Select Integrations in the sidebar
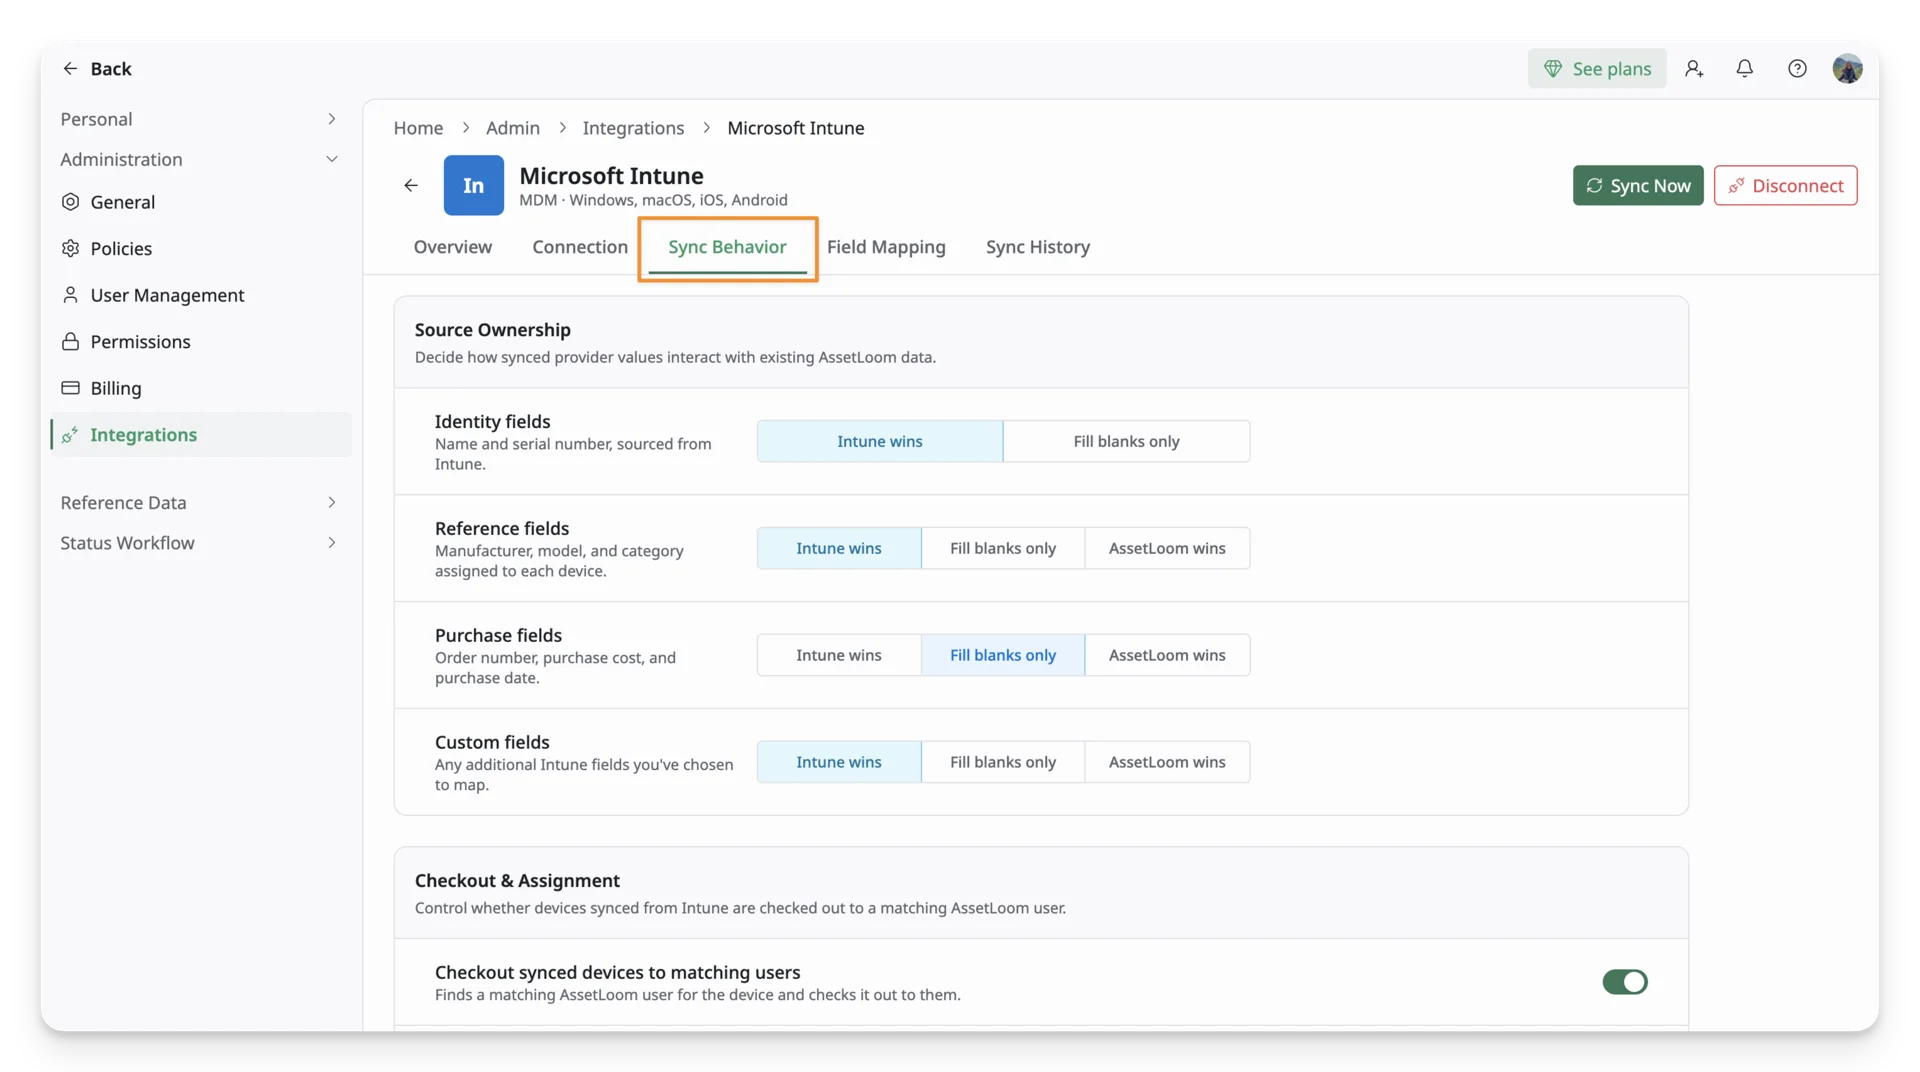Image resolution: width=1920 pixels, height=1072 pixels. pos(200,434)
